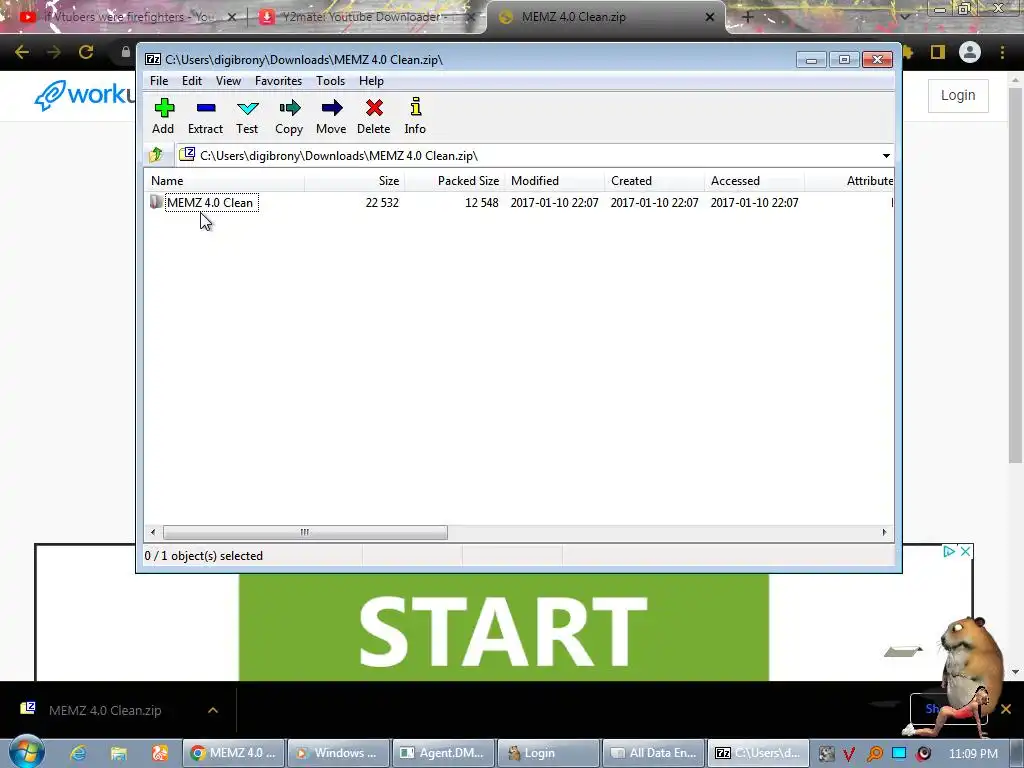Open the downloaded MEMZ 4.0 Clean.zip item
The height and width of the screenshot is (768, 1024).
tap(104, 710)
